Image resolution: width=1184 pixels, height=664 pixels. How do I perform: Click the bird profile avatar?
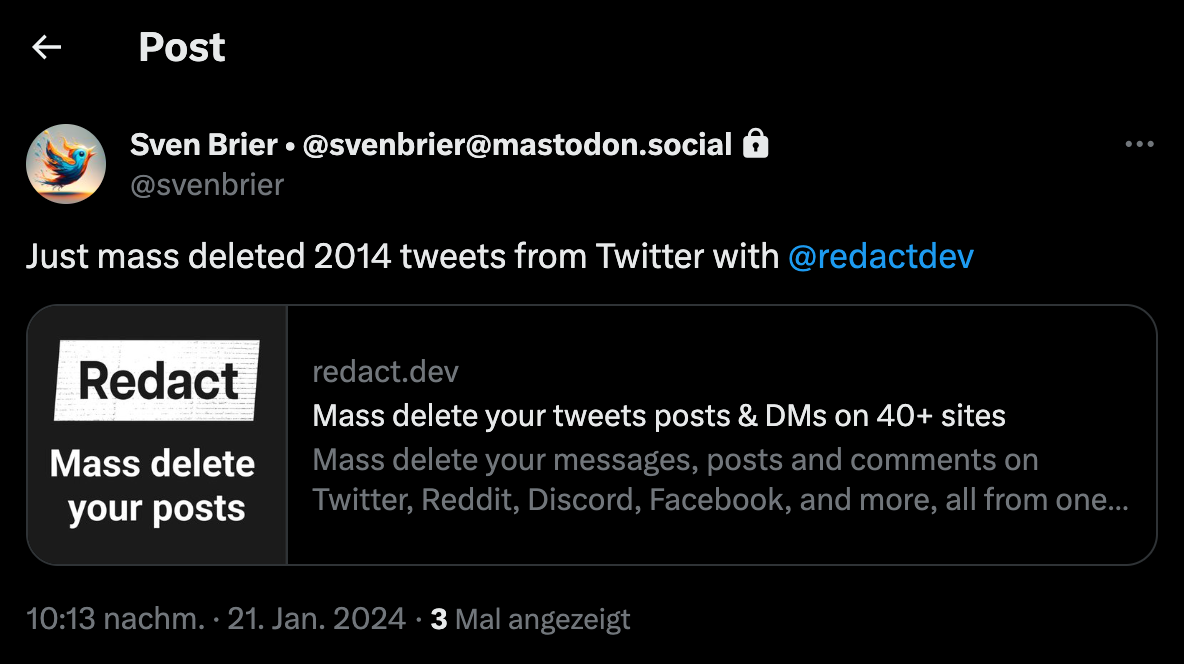66,164
